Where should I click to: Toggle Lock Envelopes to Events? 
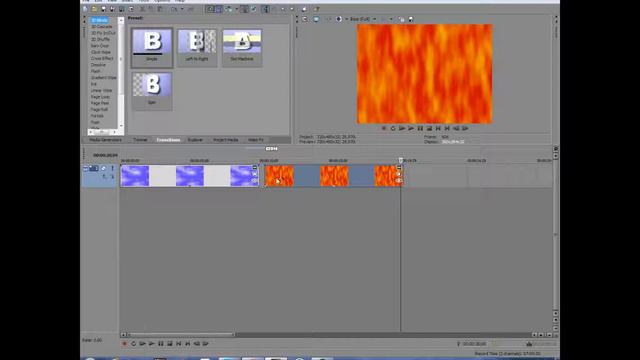coord(244,9)
